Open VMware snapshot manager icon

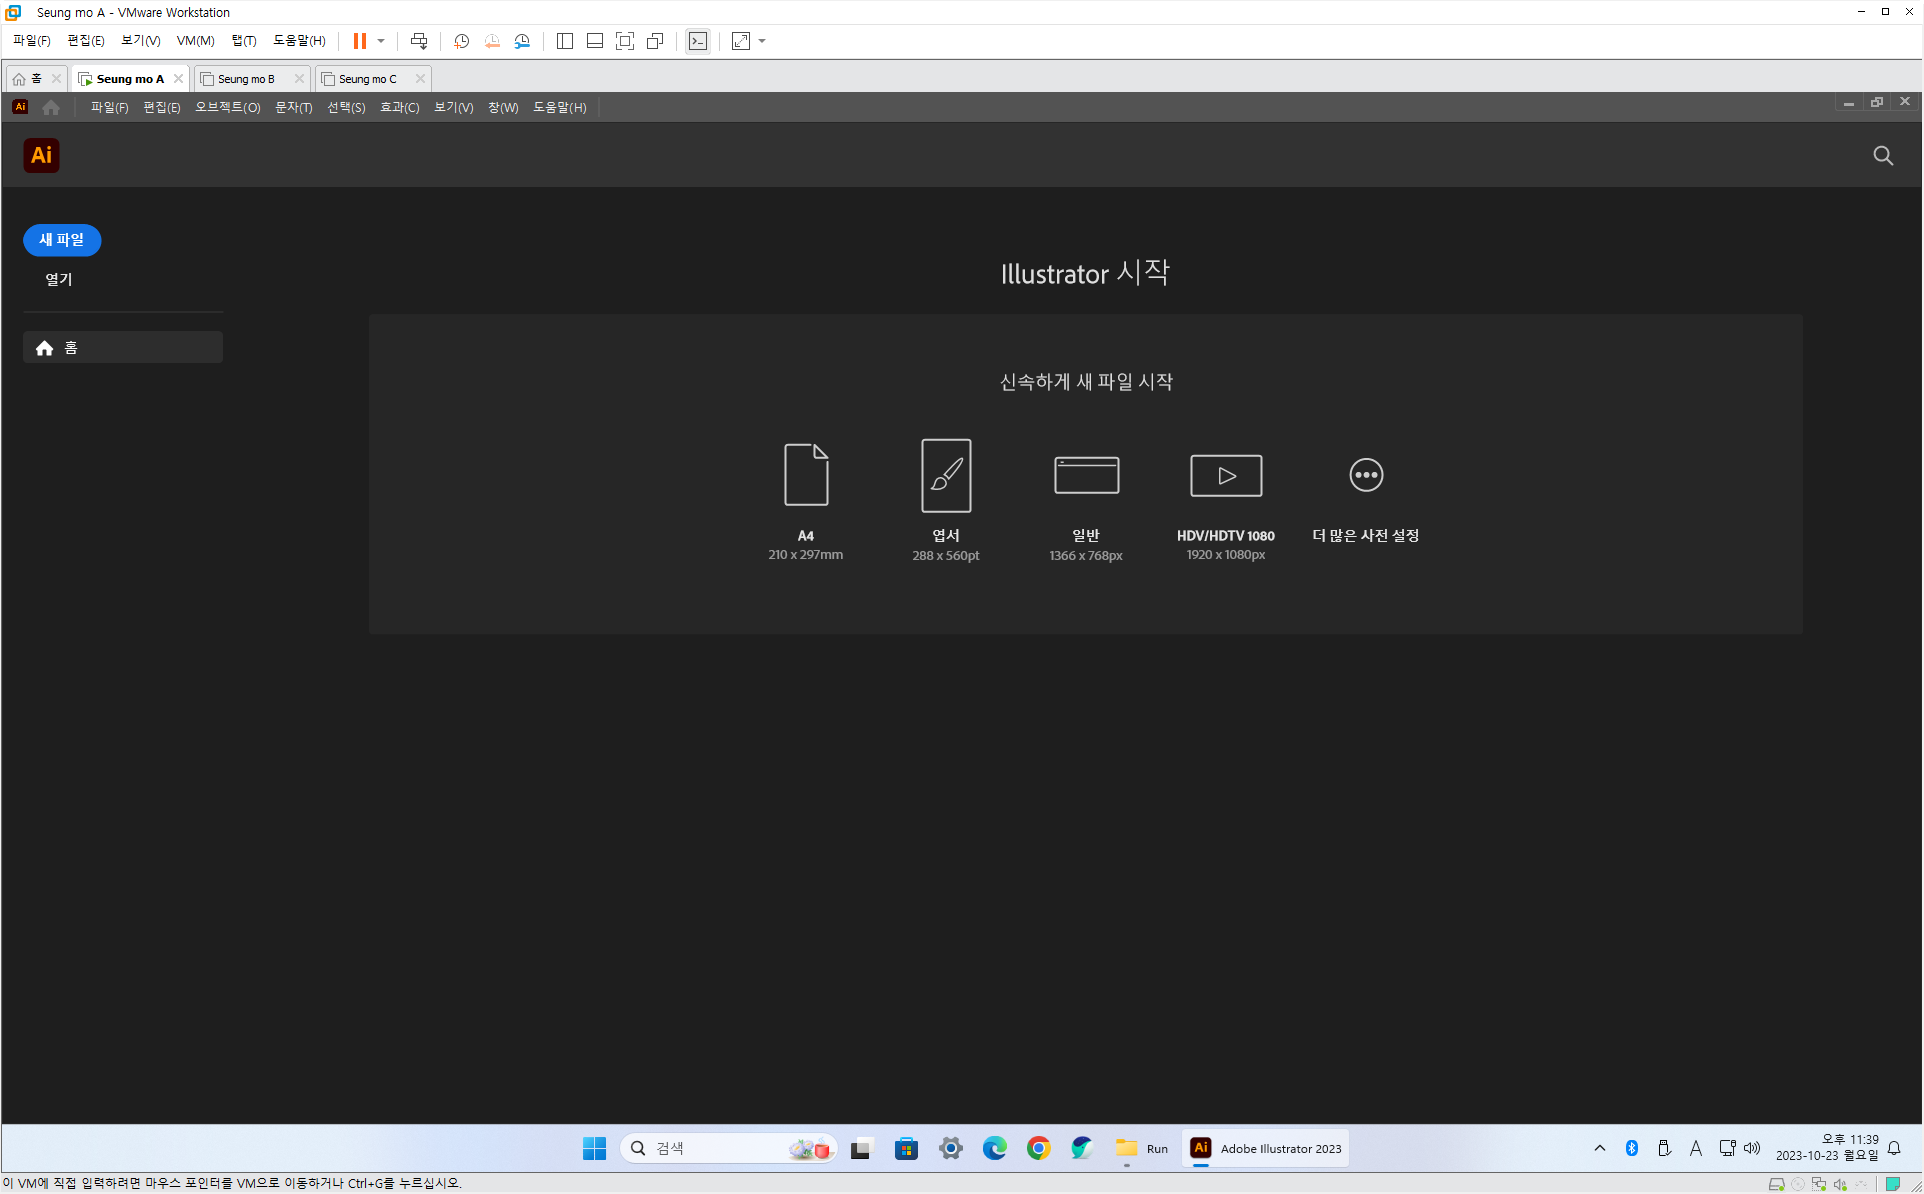click(x=522, y=41)
